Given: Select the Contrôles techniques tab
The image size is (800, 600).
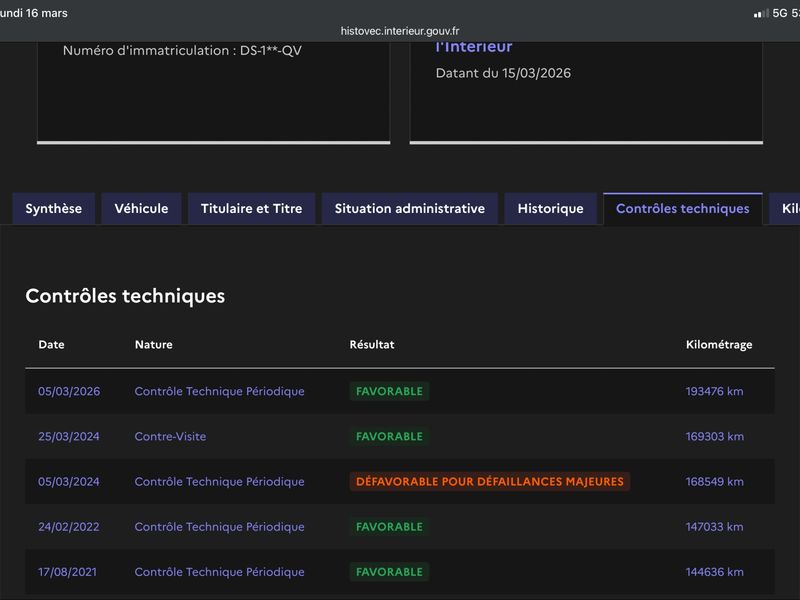Looking at the screenshot, I should (x=683, y=209).
